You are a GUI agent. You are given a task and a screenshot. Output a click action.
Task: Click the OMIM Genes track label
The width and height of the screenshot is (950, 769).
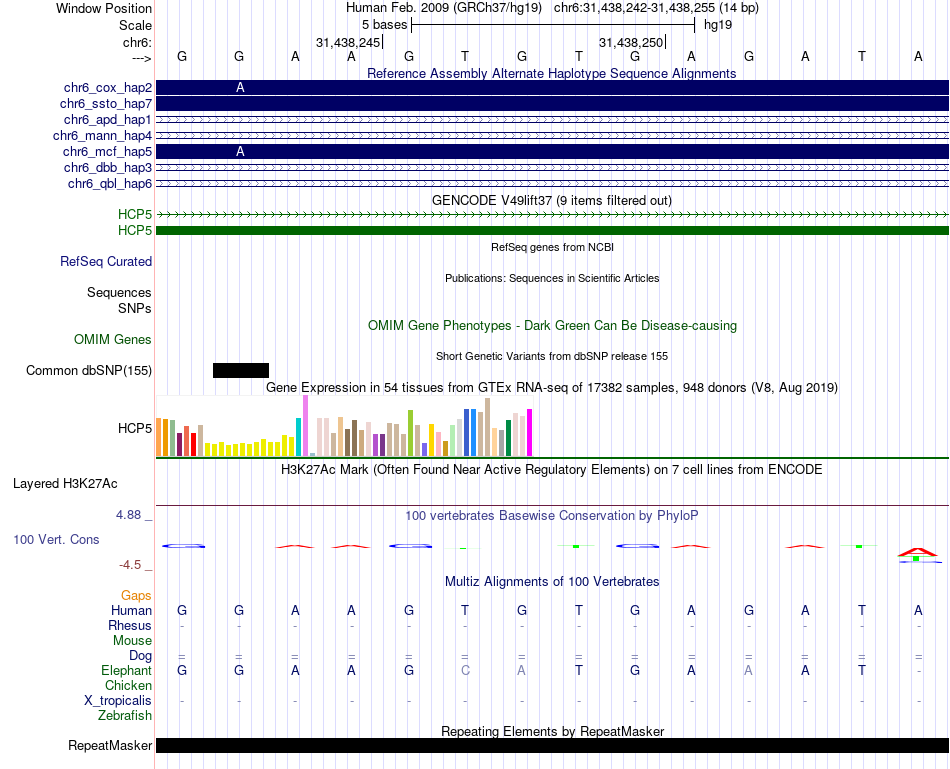(x=113, y=339)
